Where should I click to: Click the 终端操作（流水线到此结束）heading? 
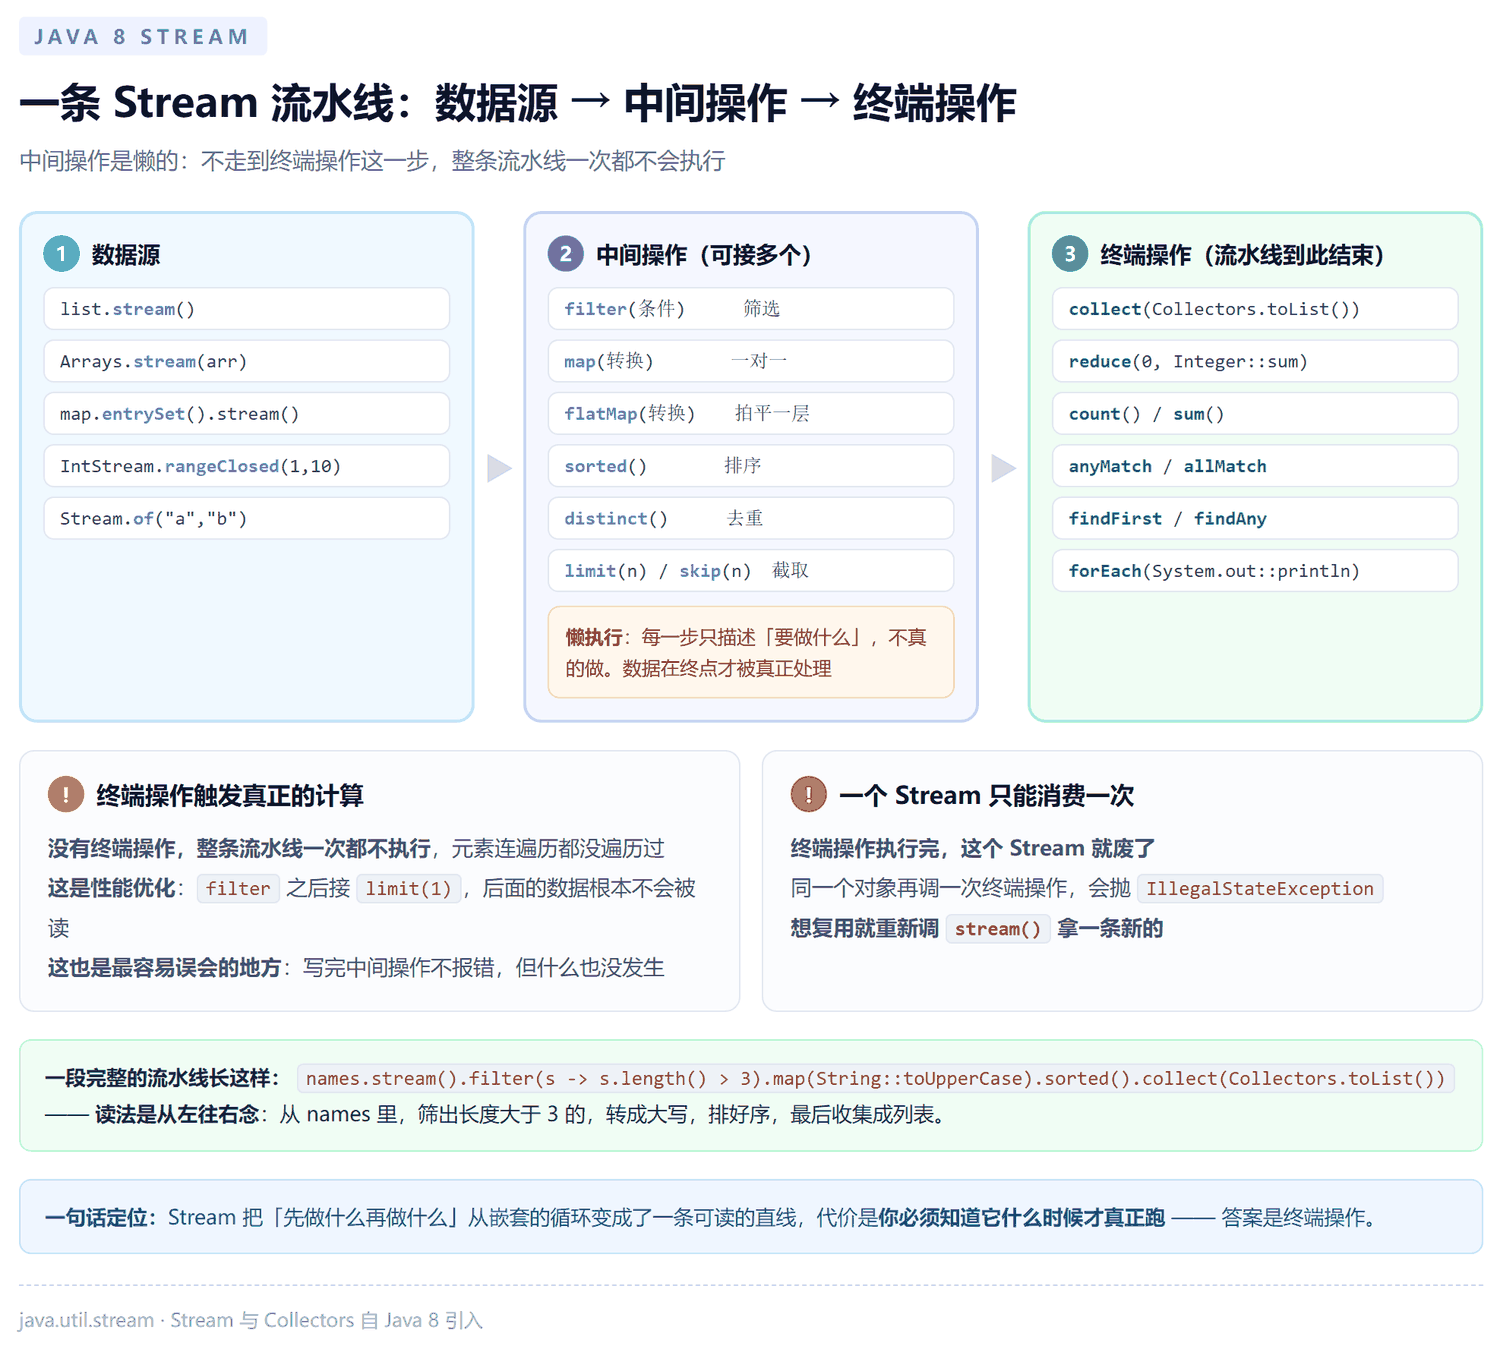[x=1242, y=255]
